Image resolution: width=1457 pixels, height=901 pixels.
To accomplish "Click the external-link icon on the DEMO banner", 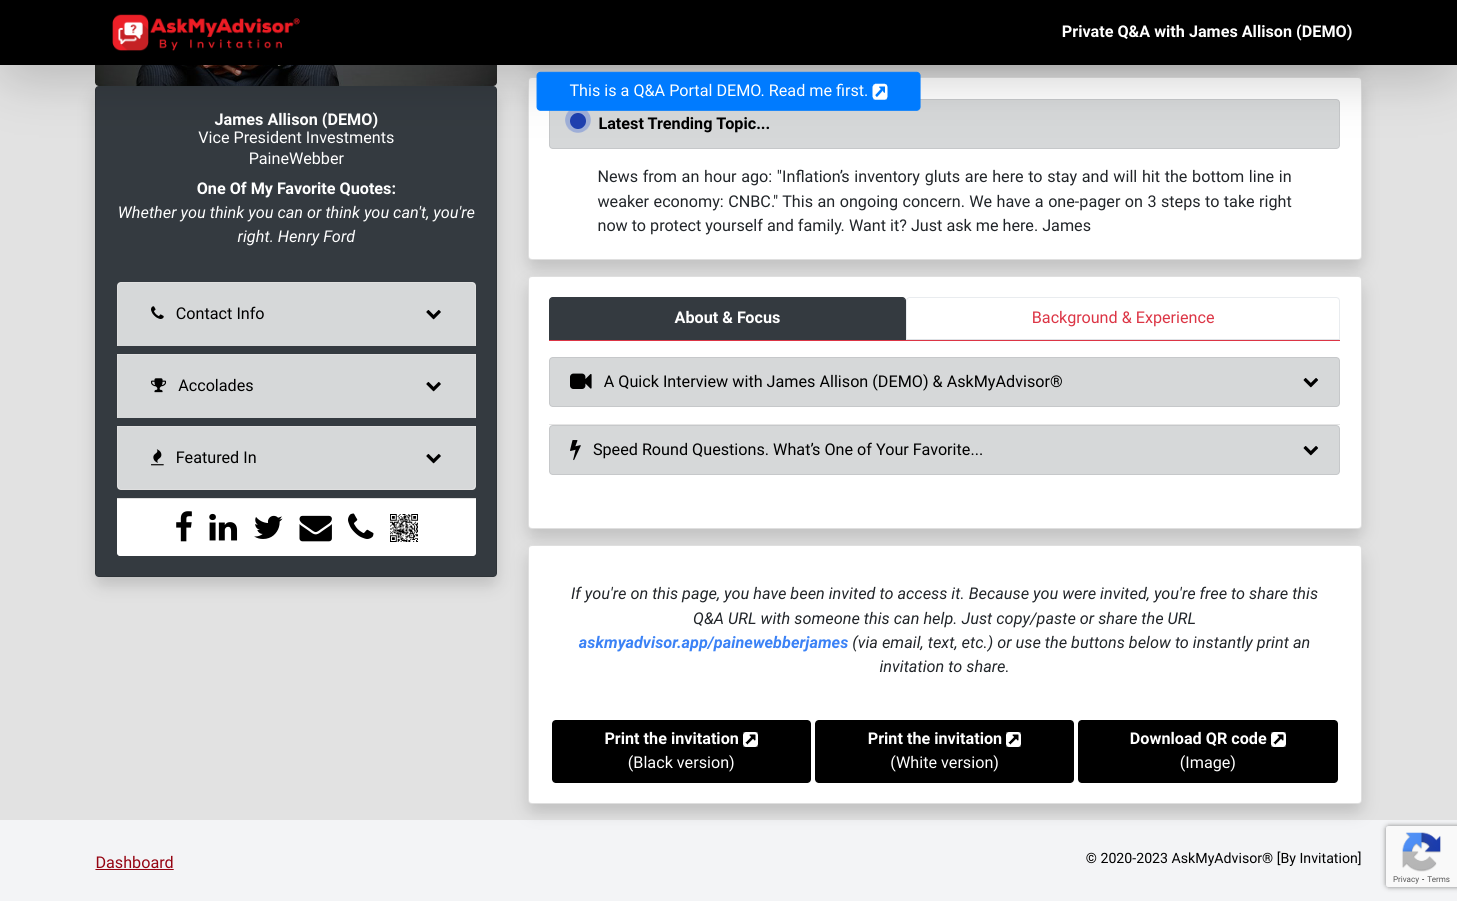I will point(880,91).
